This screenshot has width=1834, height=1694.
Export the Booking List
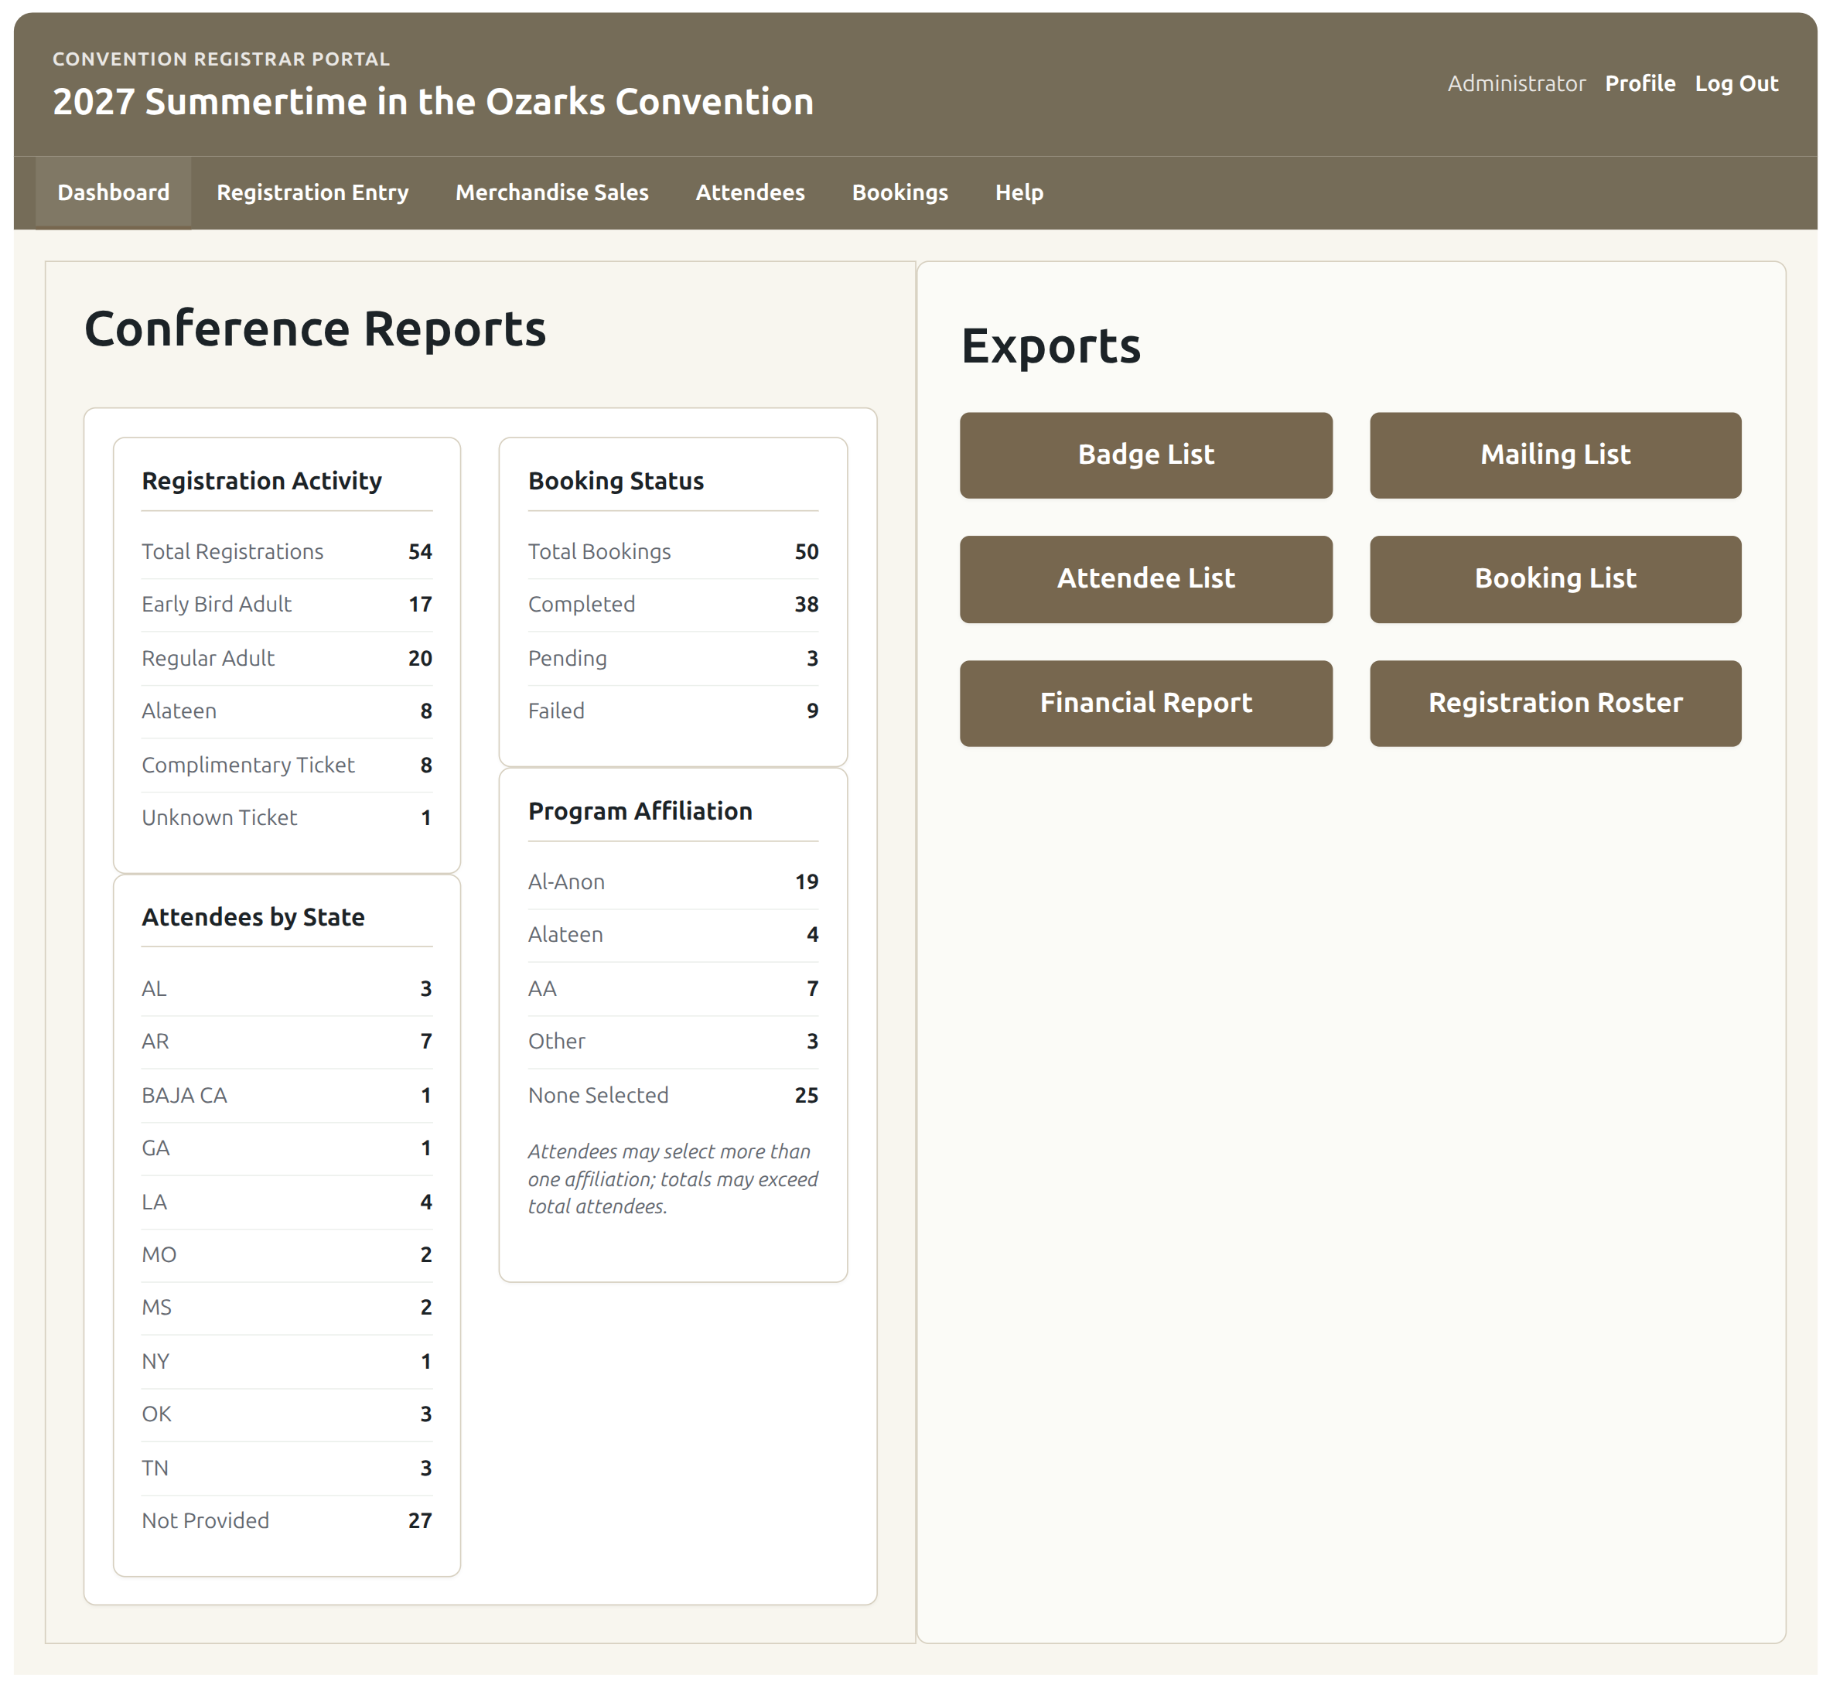[x=1555, y=579]
